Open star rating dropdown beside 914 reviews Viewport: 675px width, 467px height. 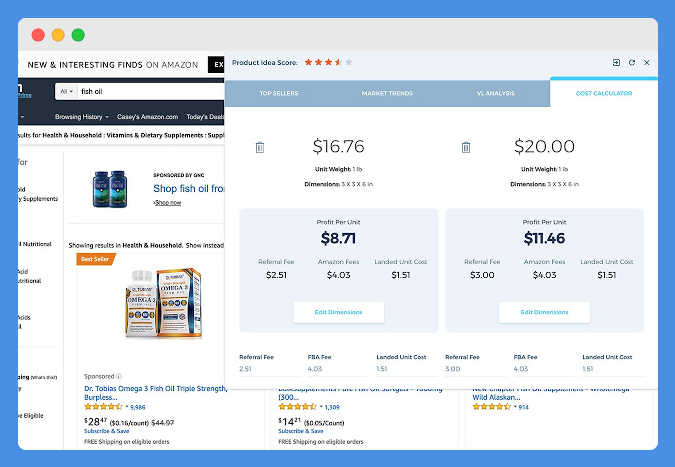pyautogui.click(x=515, y=407)
